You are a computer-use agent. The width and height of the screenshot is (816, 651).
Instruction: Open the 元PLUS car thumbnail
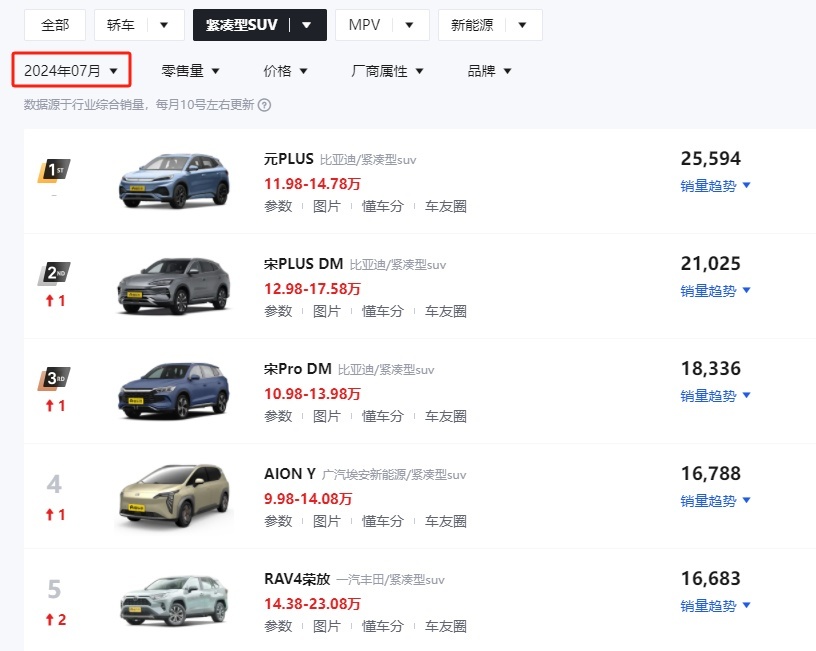(174, 181)
